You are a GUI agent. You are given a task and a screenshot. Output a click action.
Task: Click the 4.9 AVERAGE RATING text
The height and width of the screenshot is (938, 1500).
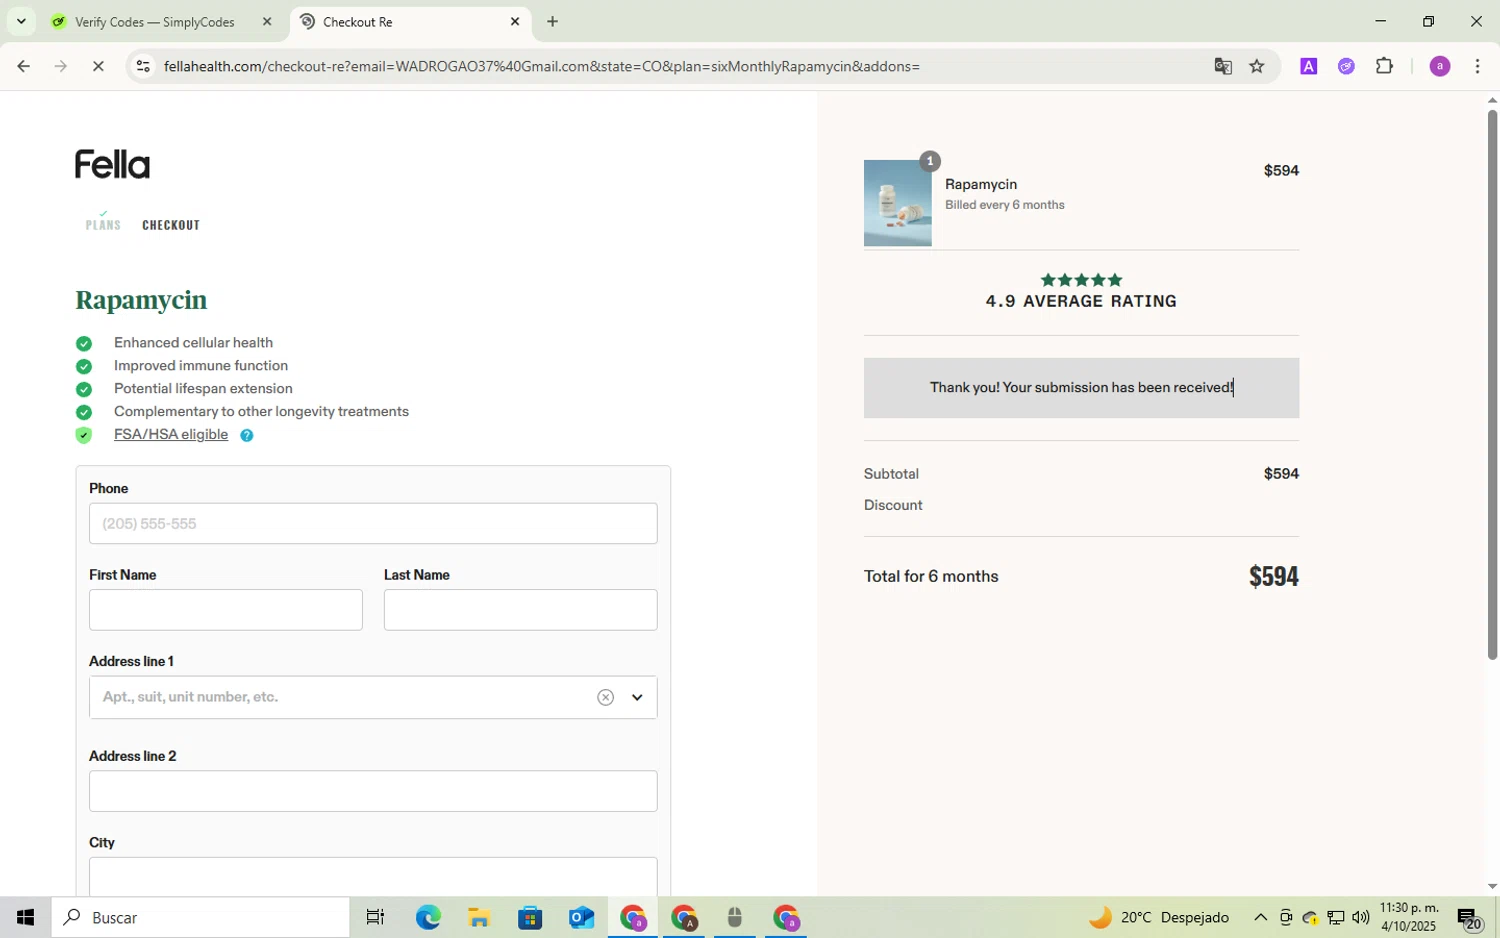[x=1081, y=301]
